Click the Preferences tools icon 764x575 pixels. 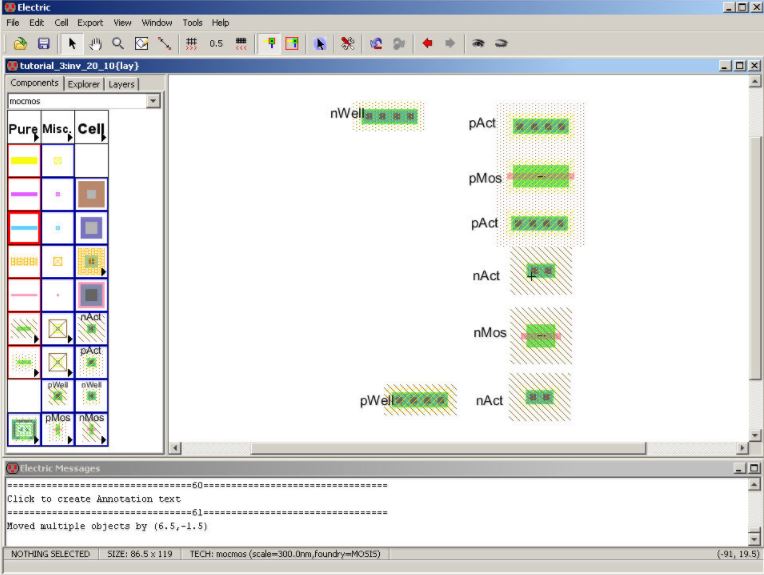pyautogui.click(x=348, y=44)
